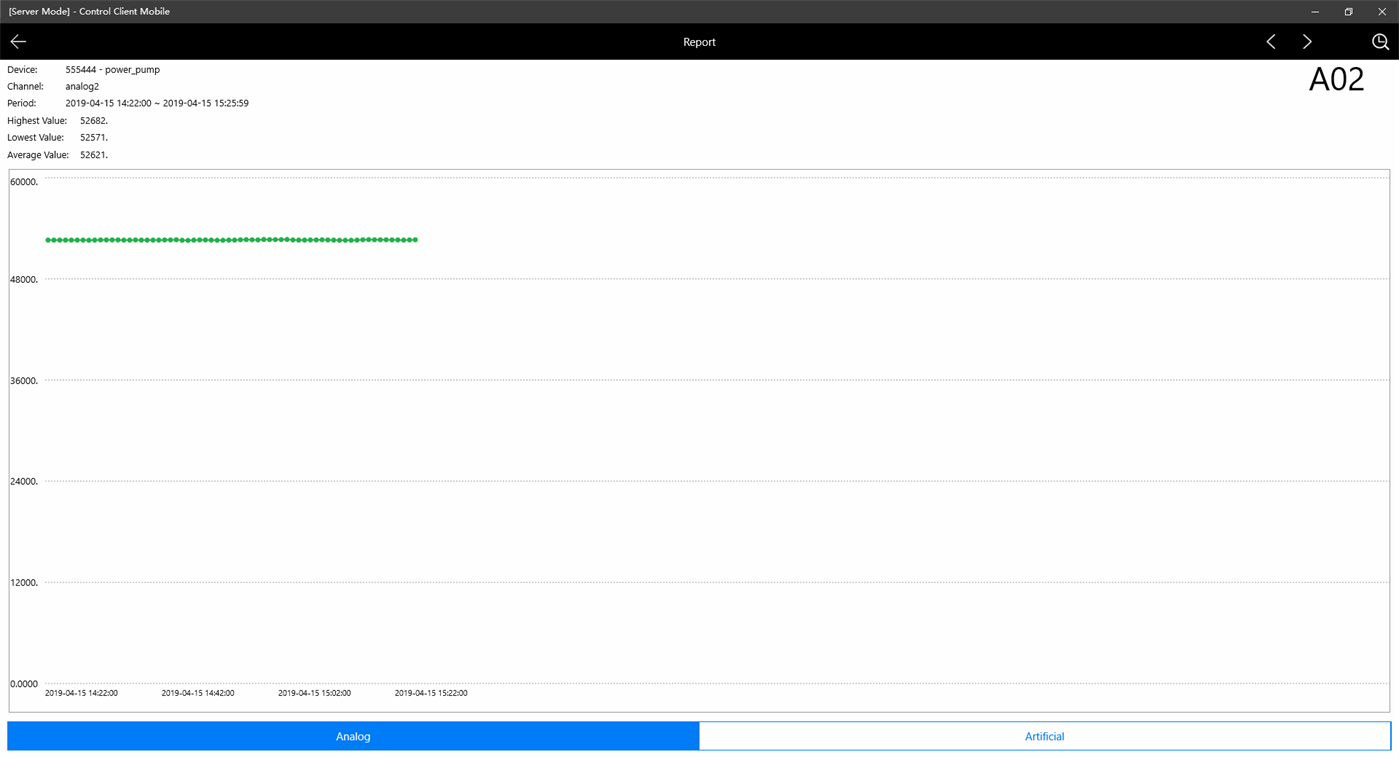This screenshot has height=758, width=1399.
Task: Click the timestamp 2019-04-15 15:22:00 on the x-axis
Action: coord(430,692)
